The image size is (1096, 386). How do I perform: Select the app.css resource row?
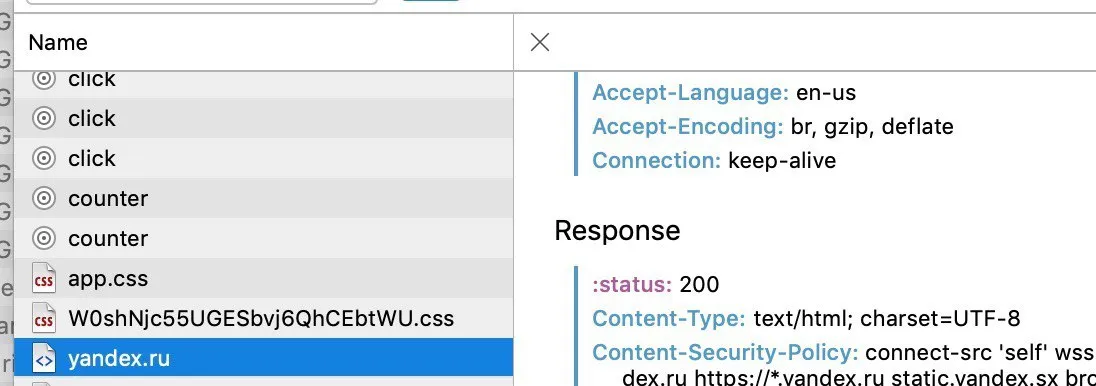[x=264, y=279]
